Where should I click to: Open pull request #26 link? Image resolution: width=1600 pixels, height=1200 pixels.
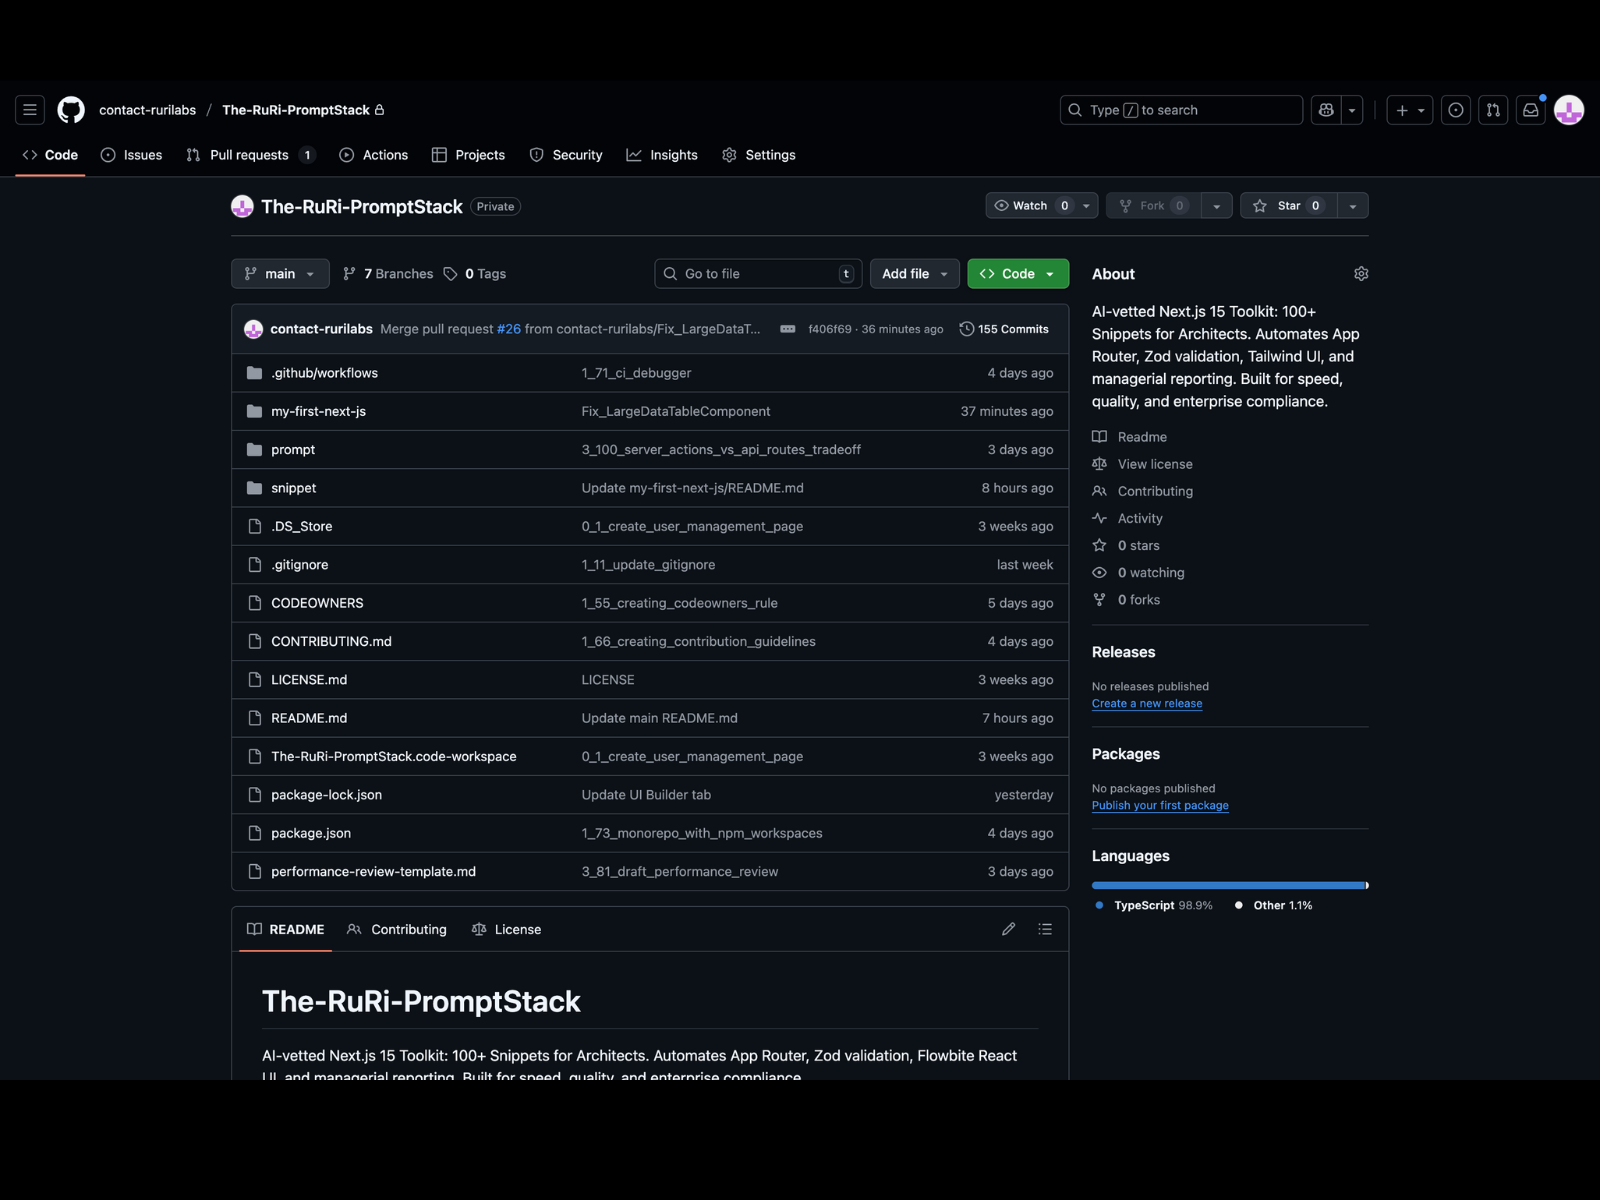click(x=509, y=329)
